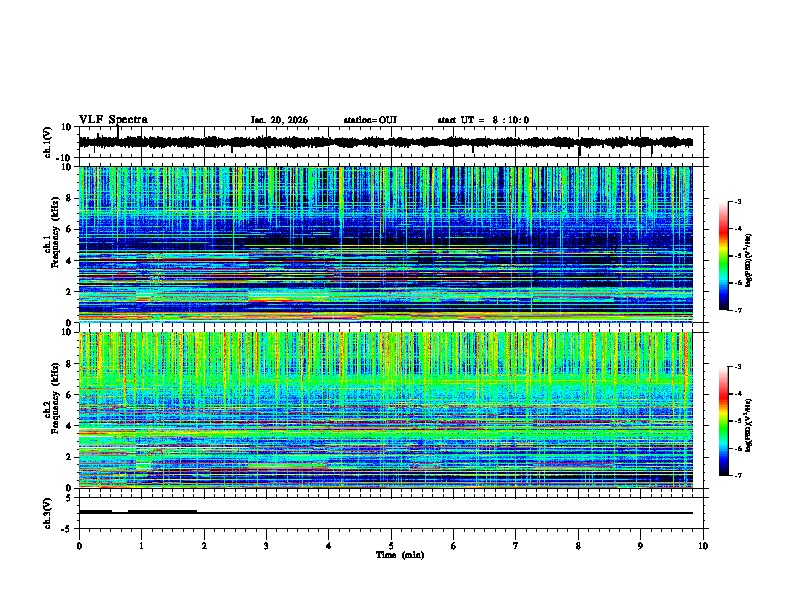Click the ch.3 voltage trace panel
This screenshot has height=612, width=792.
tap(391, 513)
